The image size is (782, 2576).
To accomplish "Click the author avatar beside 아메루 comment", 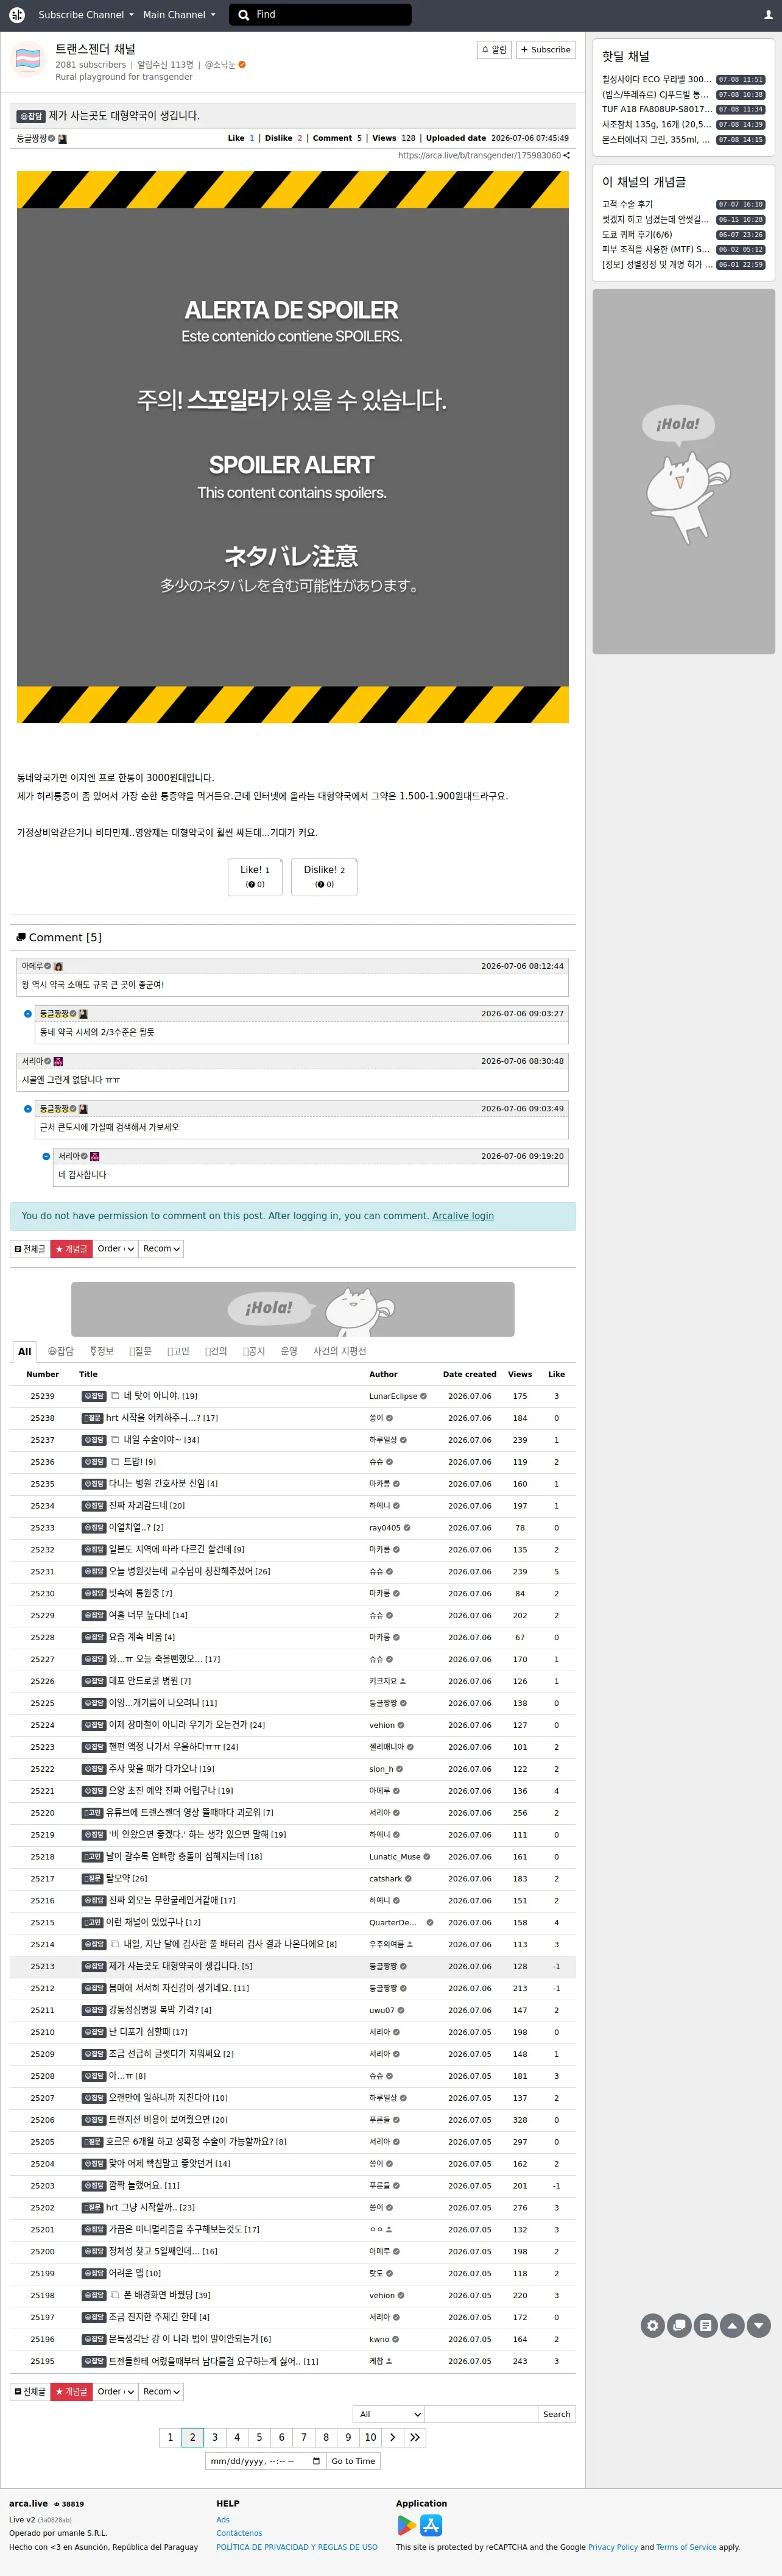I will click(58, 966).
